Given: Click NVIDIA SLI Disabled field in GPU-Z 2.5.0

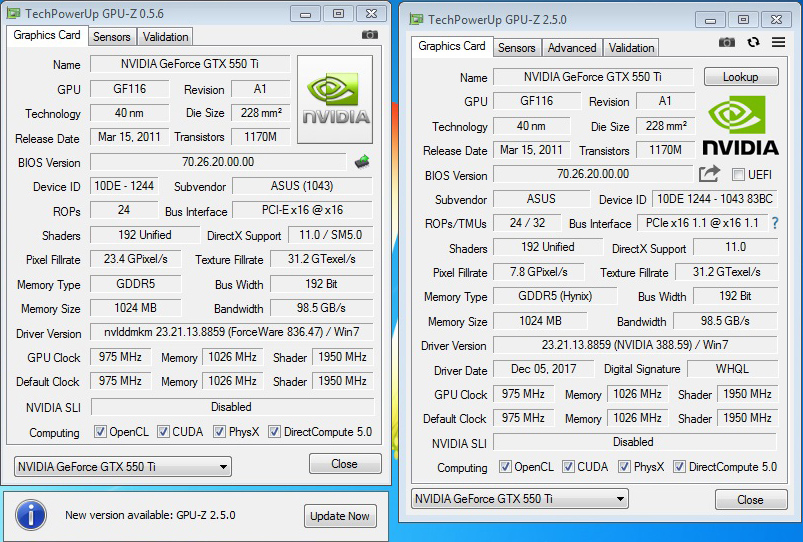Looking at the screenshot, I should pos(635,442).
